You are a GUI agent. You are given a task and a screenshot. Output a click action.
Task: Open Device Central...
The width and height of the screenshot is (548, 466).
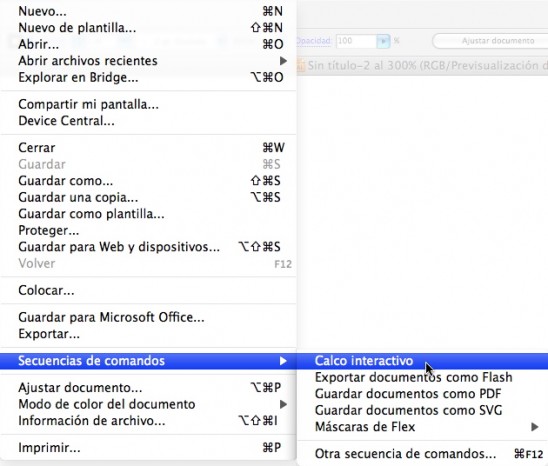[x=148, y=121]
